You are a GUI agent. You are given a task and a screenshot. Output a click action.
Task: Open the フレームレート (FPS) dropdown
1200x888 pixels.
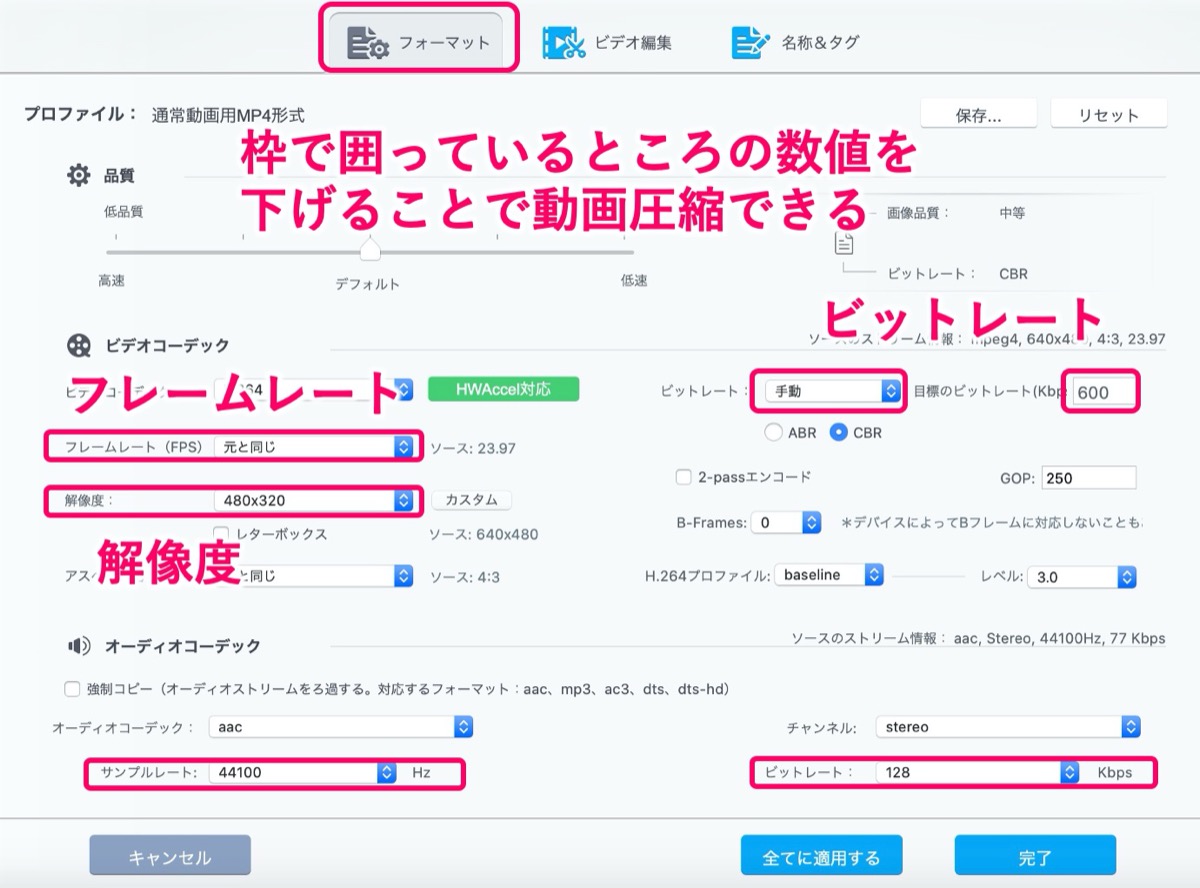pyautogui.click(x=313, y=447)
